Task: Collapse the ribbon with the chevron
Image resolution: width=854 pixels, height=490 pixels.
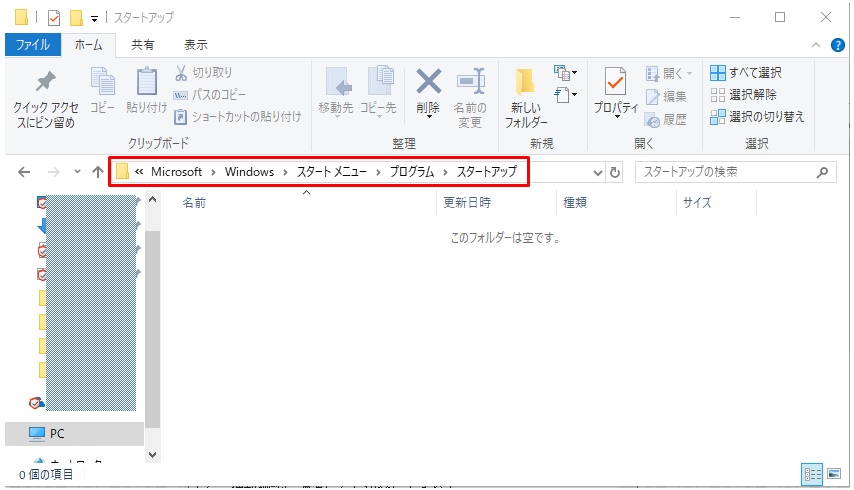Action: [x=816, y=45]
